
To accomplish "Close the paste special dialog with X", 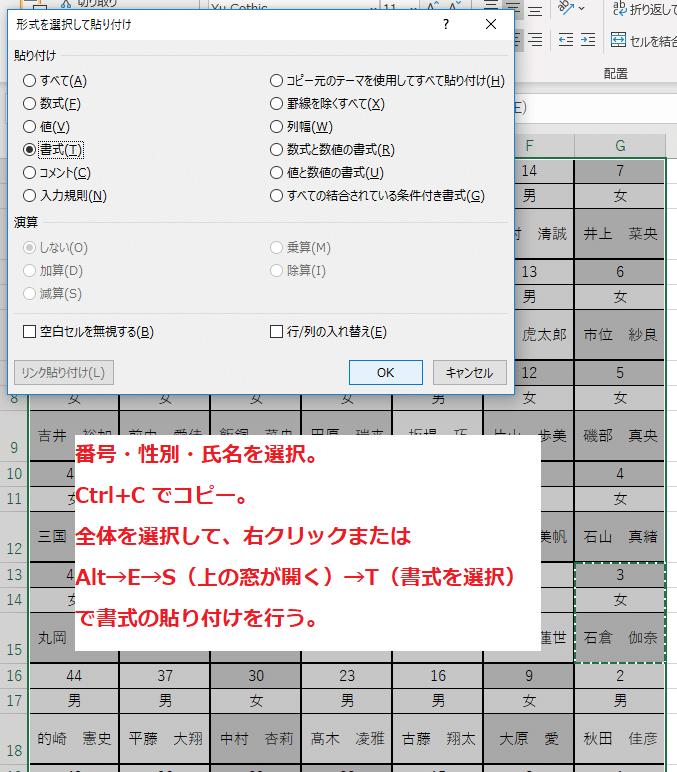I will (x=491, y=24).
